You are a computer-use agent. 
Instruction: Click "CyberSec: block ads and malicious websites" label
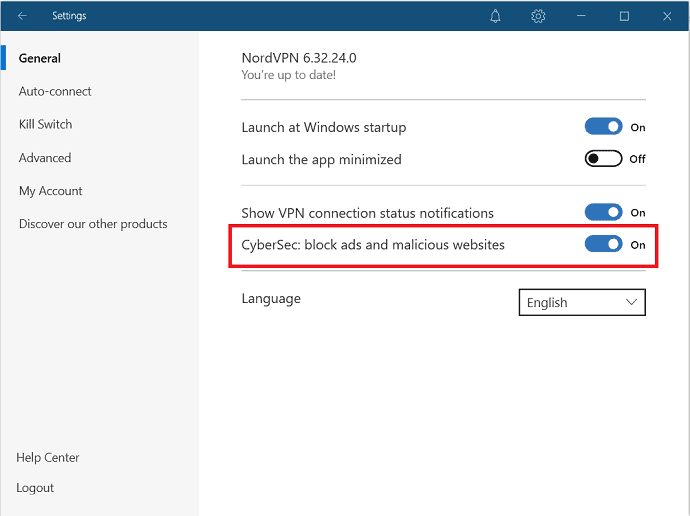coord(373,245)
